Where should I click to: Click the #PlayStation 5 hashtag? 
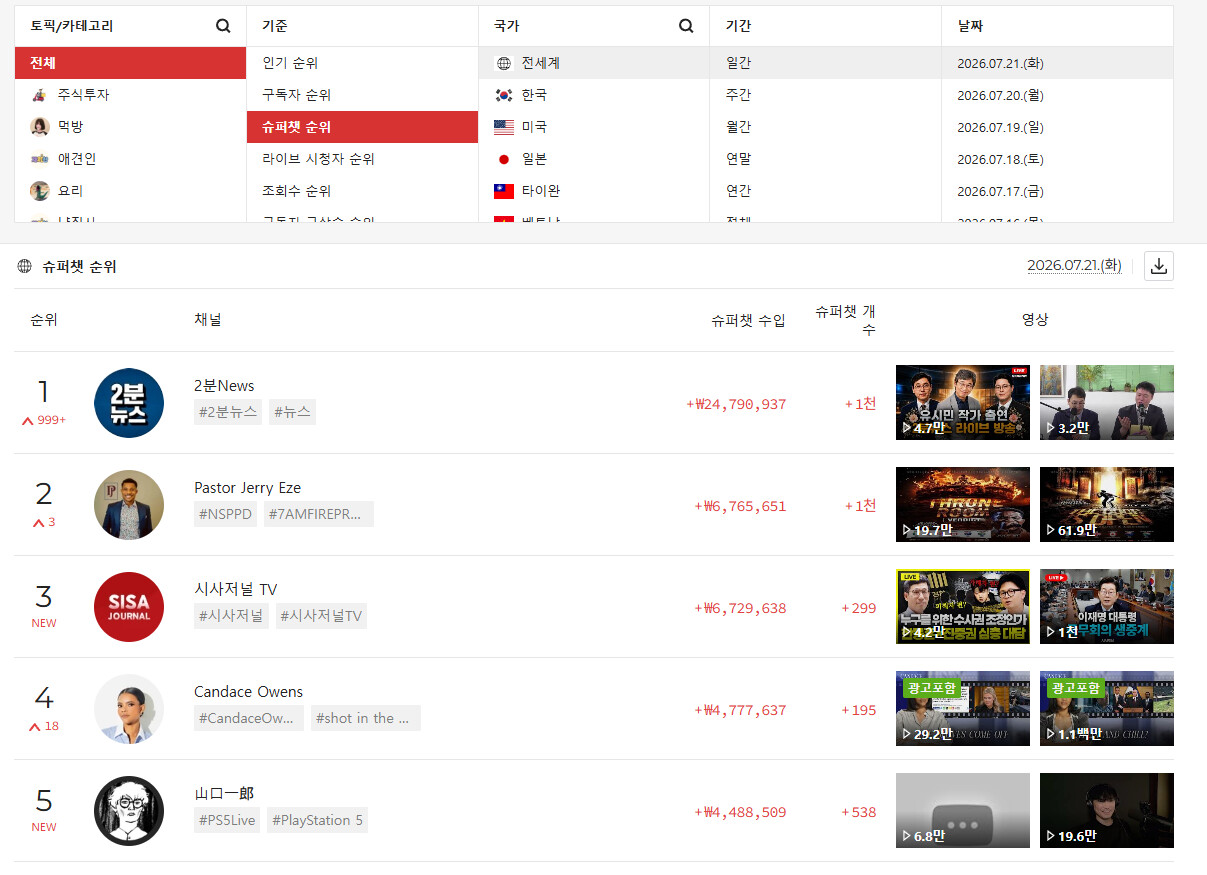(317, 820)
